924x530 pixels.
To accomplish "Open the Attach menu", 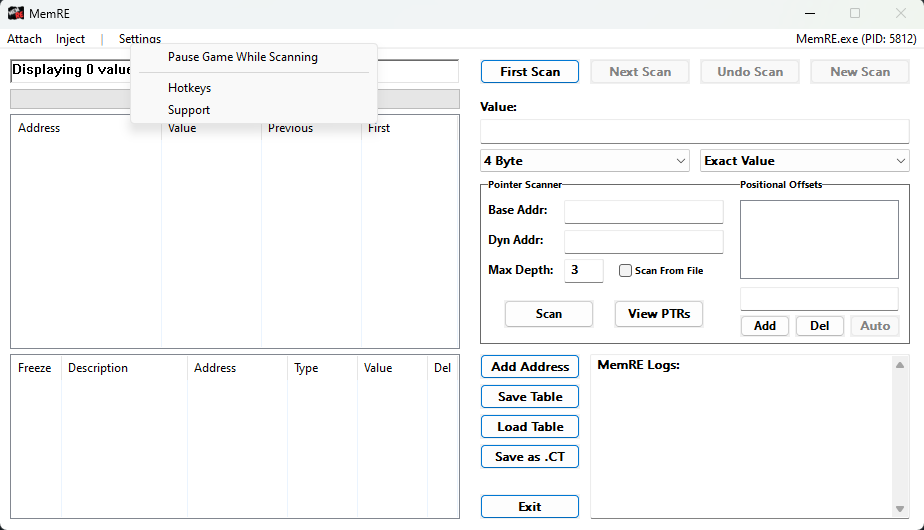I will pos(25,39).
